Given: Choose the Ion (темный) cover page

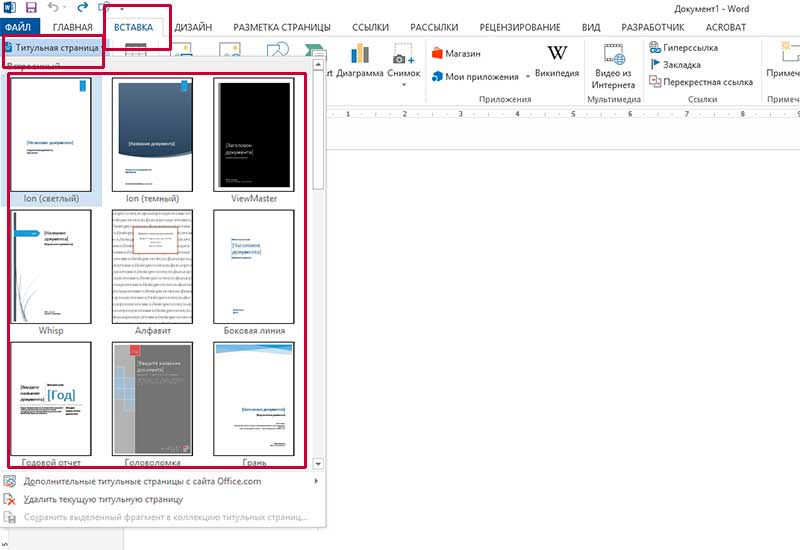Looking at the screenshot, I should tap(152, 141).
